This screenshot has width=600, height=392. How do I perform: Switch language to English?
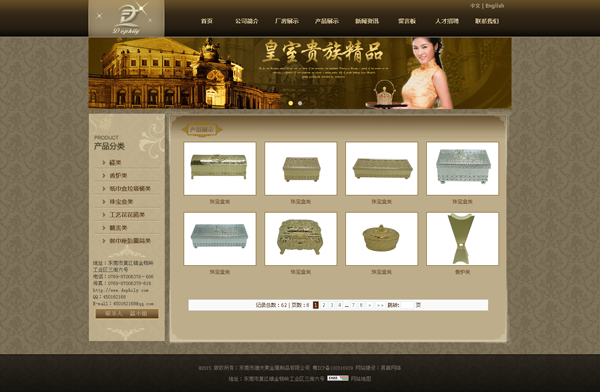(495, 6)
